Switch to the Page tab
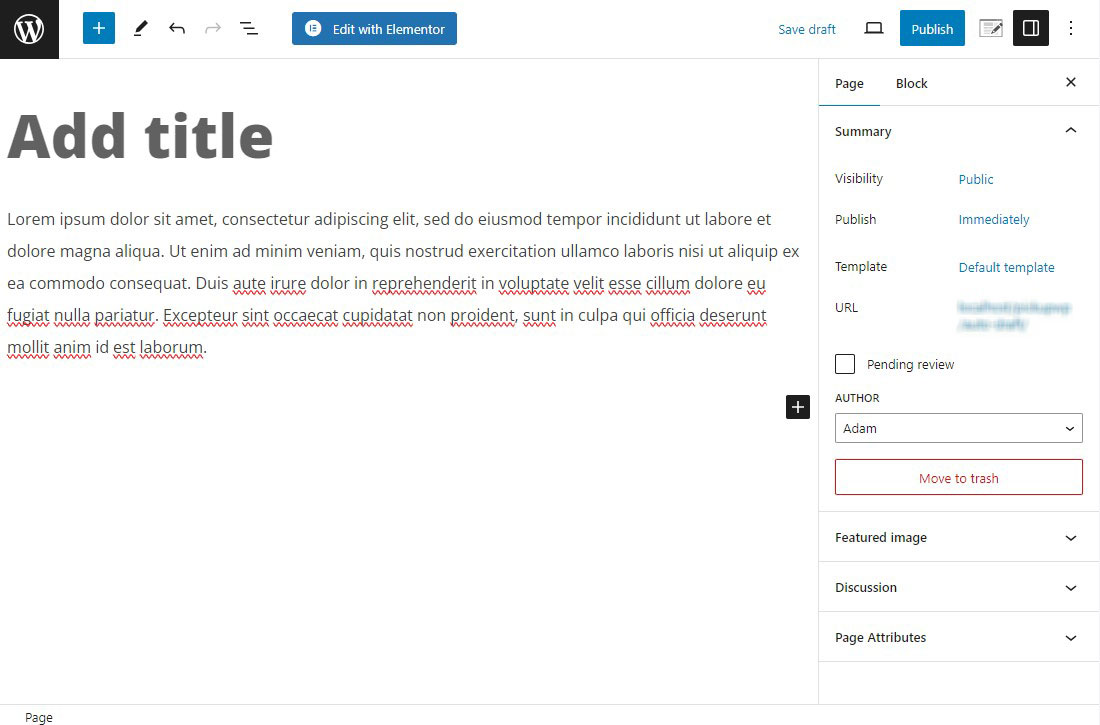Viewport: 1100px width, 725px height. (849, 84)
